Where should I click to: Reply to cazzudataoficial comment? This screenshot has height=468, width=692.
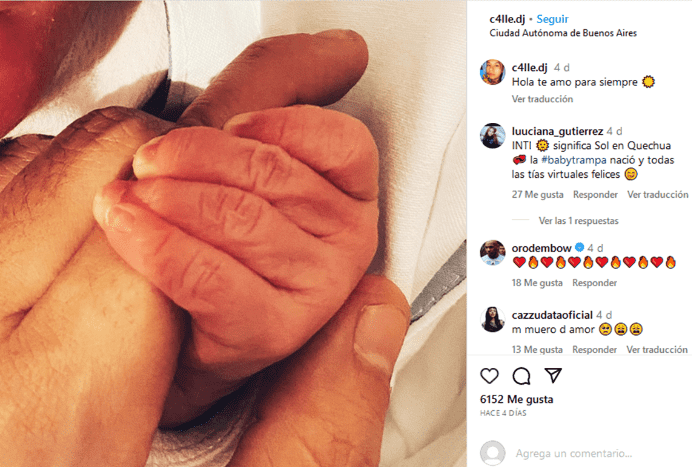pos(594,350)
